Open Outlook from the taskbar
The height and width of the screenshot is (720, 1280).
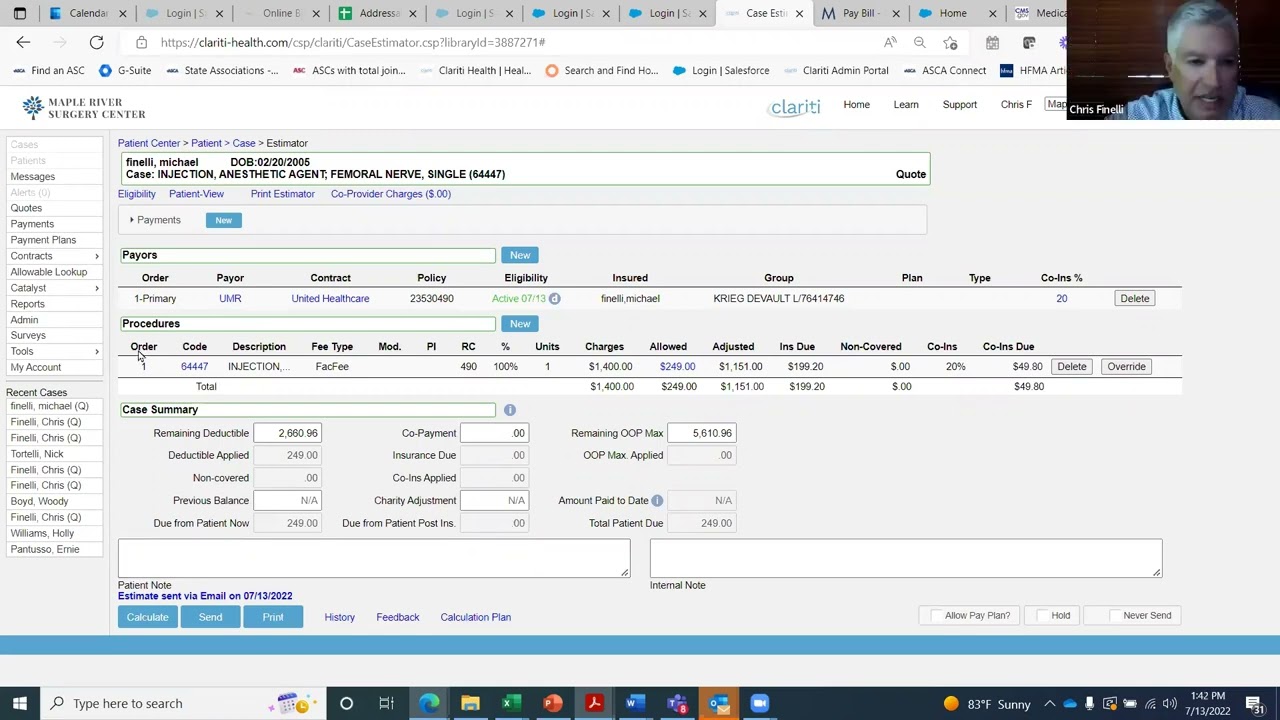tap(718, 703)
